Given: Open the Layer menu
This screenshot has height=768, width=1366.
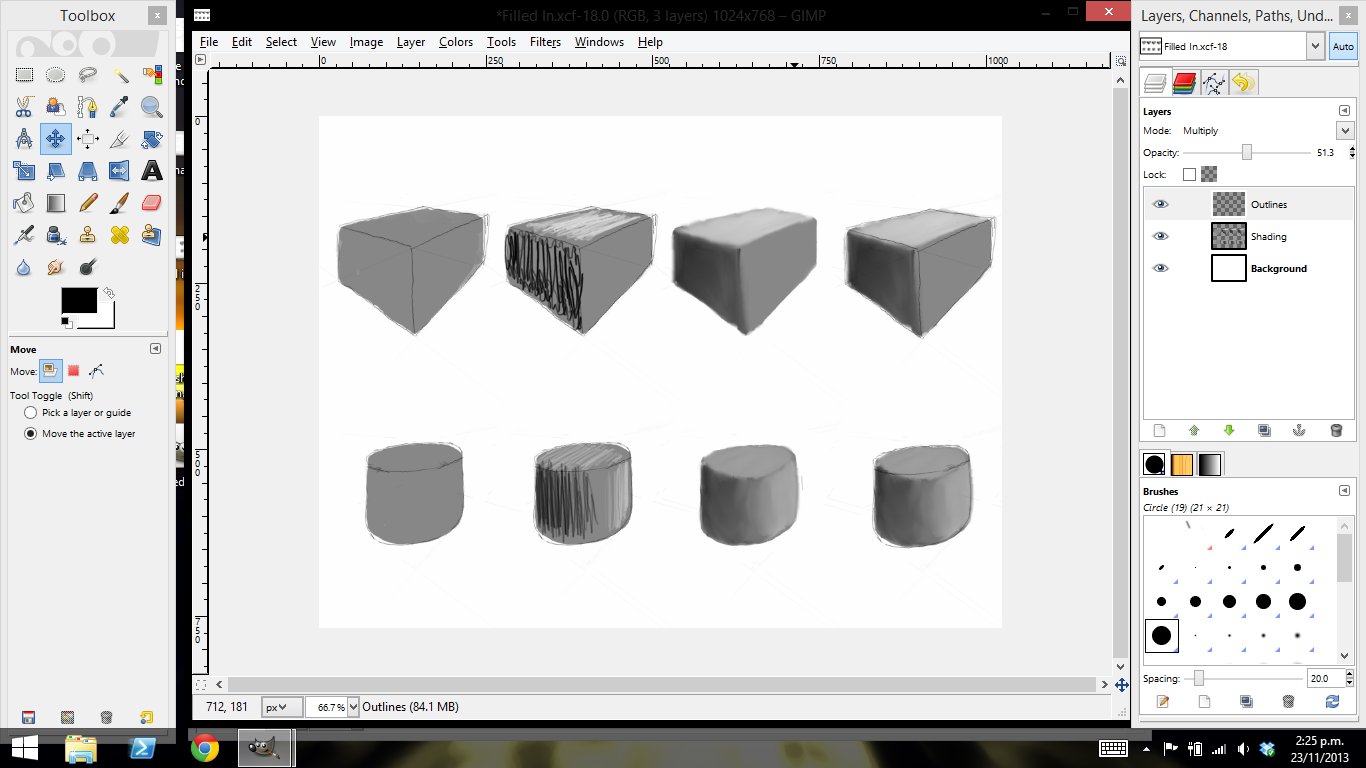Looking at the screenshot, I should (411, 42).
